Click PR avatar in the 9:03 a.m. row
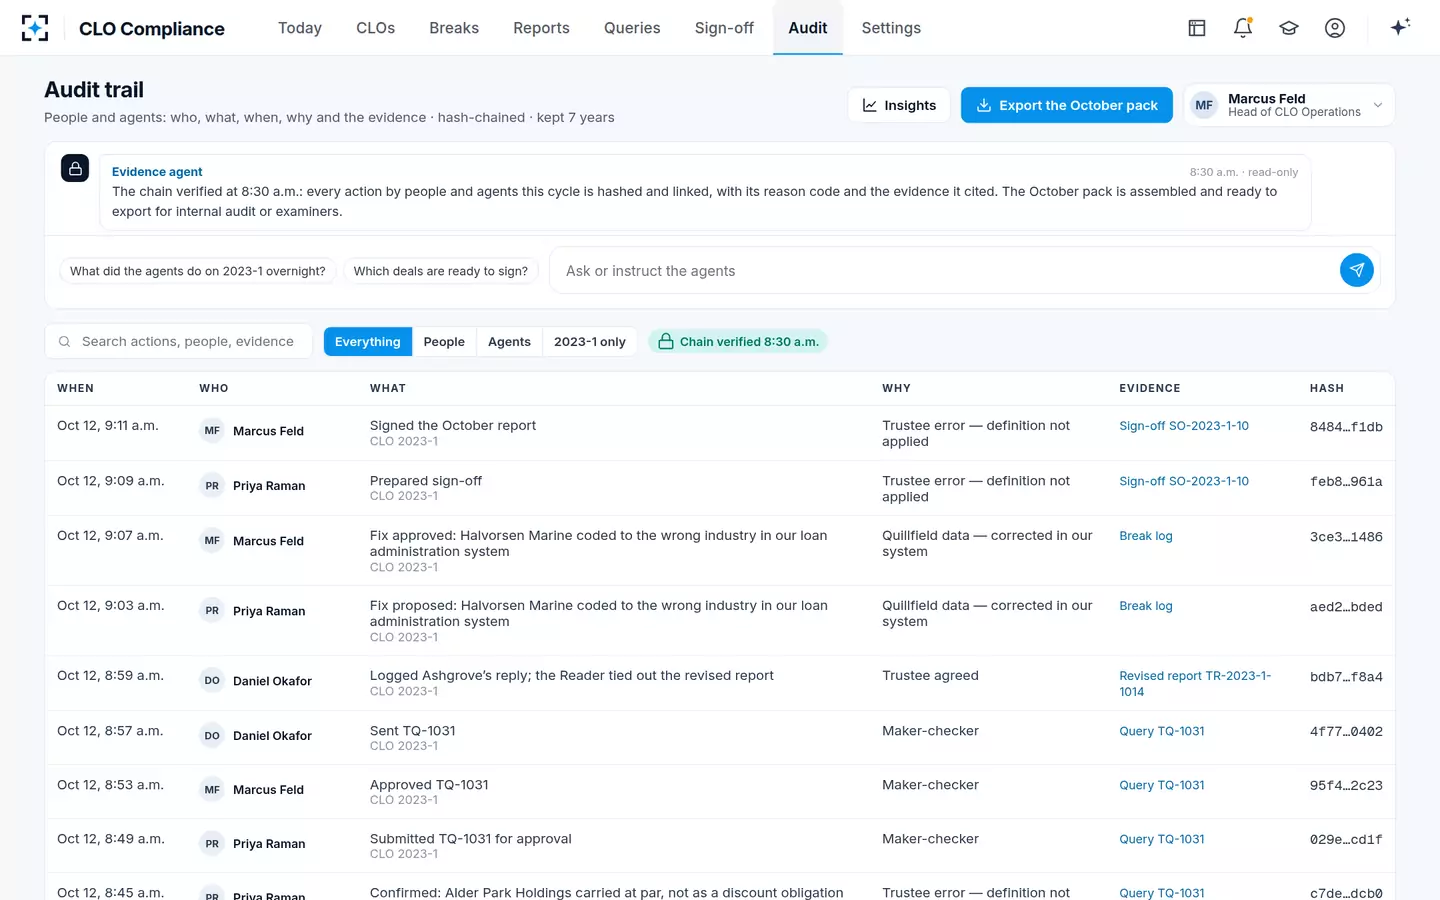 pos(212,611)
